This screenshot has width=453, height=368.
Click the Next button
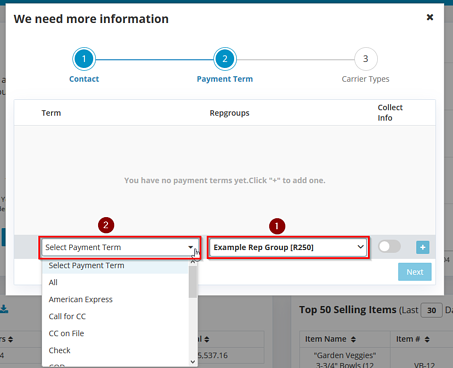[x=415, y=272]
